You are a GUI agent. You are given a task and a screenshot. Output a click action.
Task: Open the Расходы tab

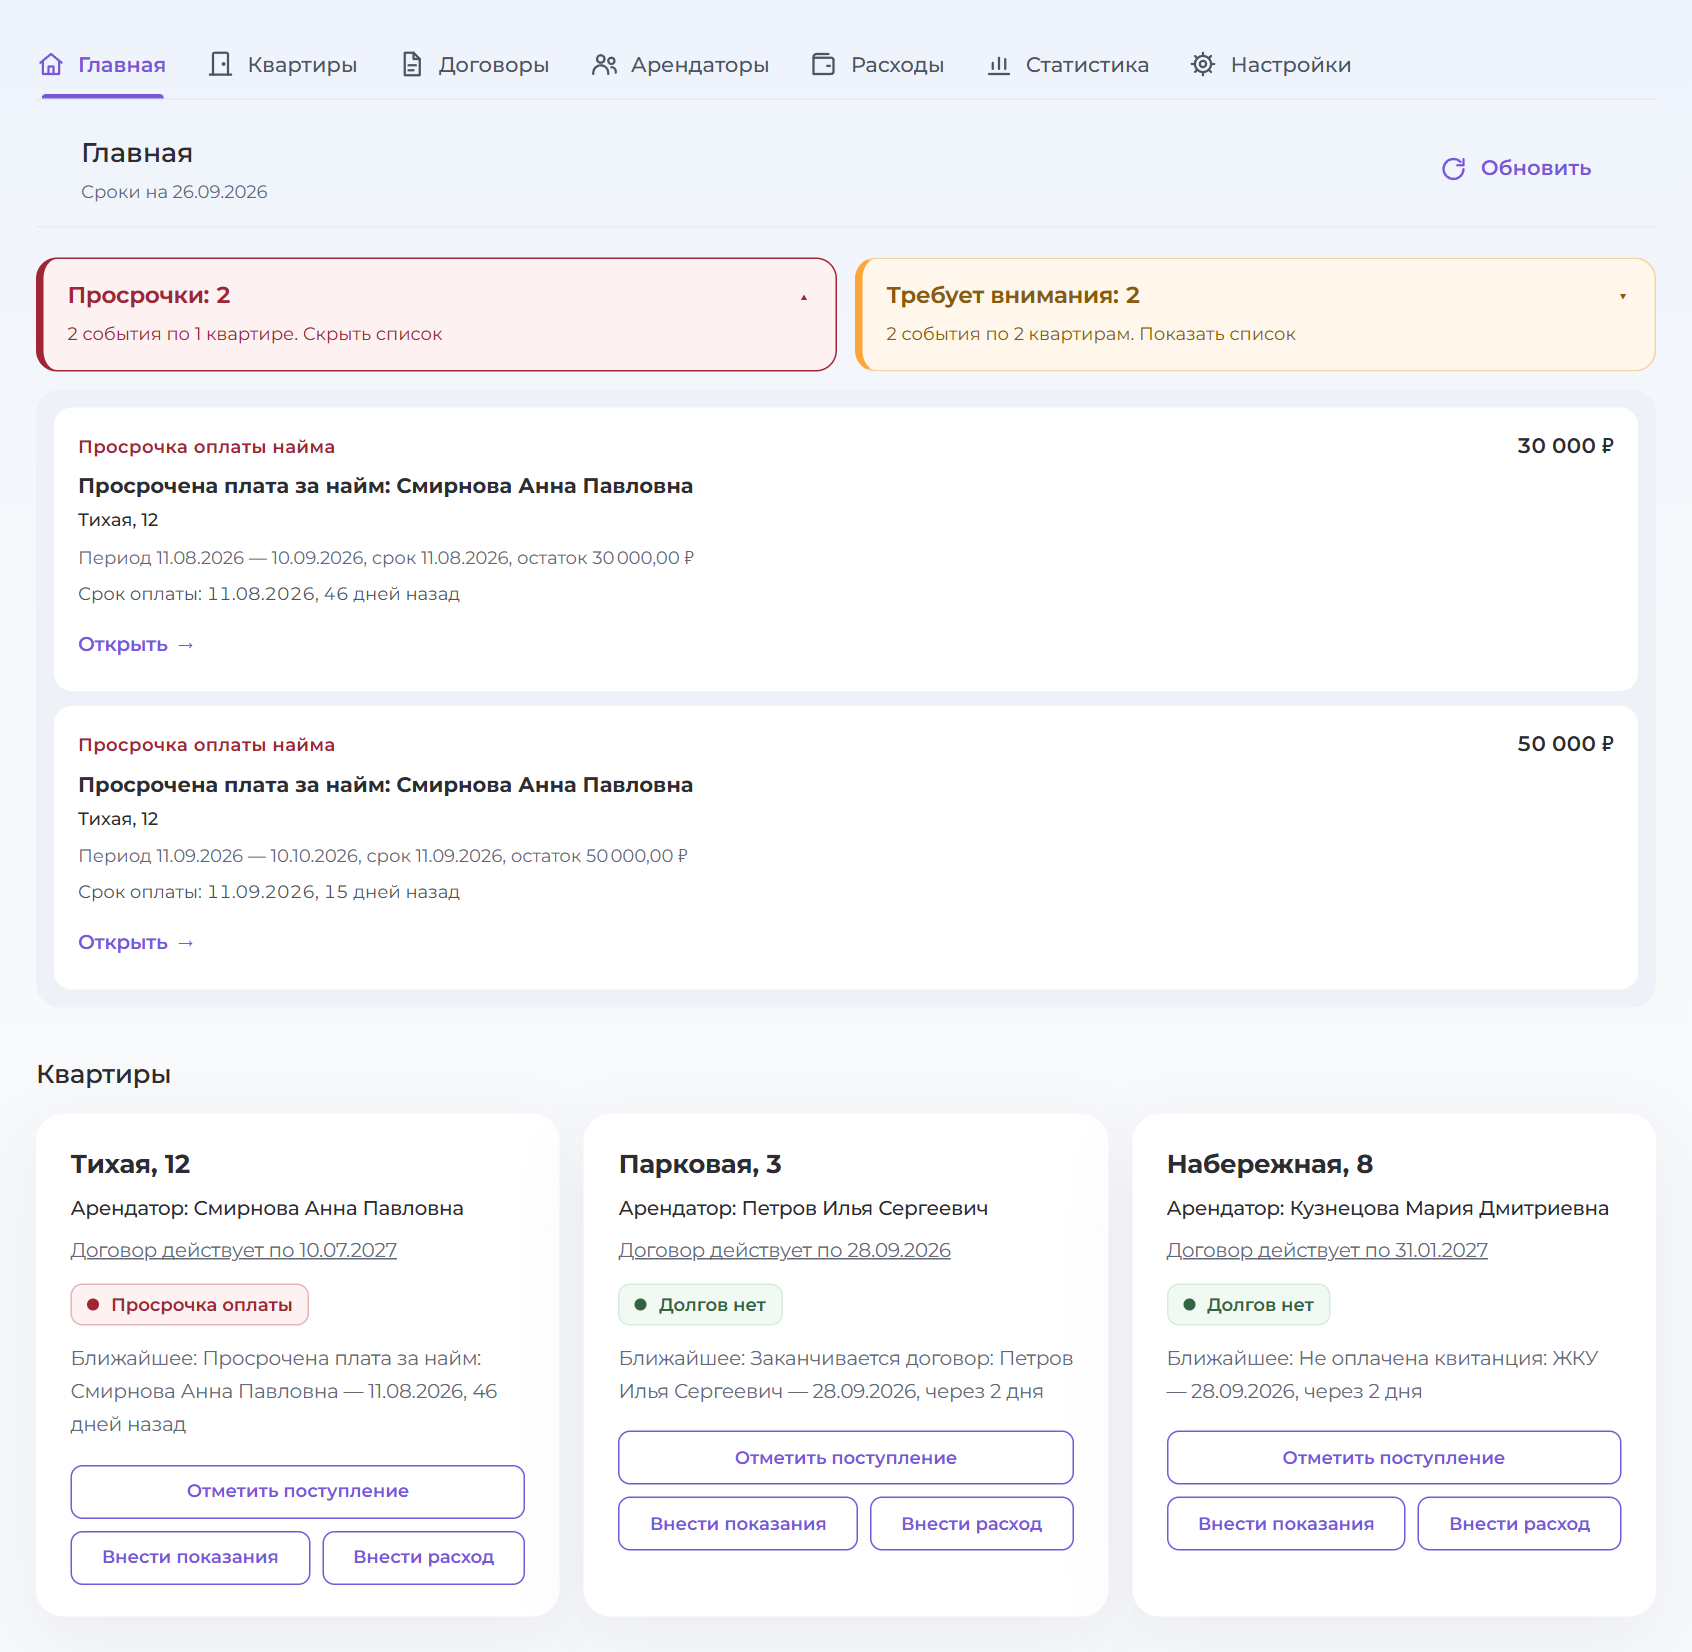878,65
